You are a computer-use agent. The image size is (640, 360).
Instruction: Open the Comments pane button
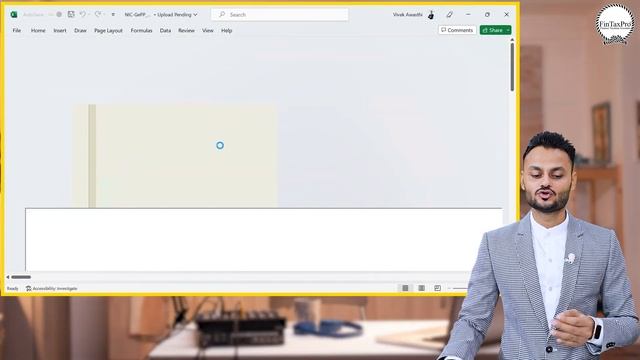pos(457,30)
